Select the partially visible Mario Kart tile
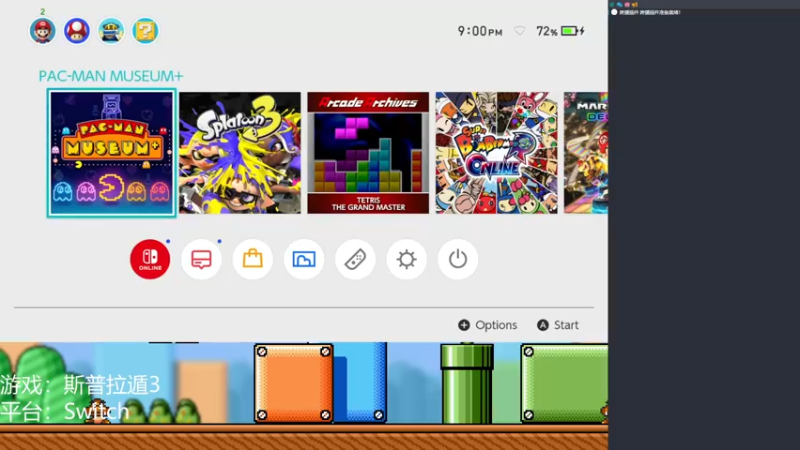This screenshot has height=450, width=800. coord(586,153)
